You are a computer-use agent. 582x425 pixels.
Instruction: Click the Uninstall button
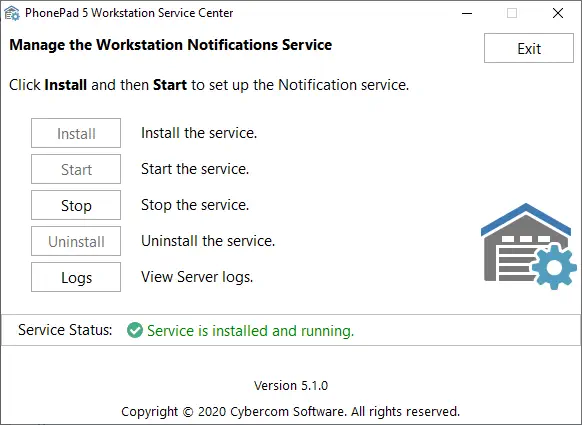pyautogui.click(x=76, y=241)
